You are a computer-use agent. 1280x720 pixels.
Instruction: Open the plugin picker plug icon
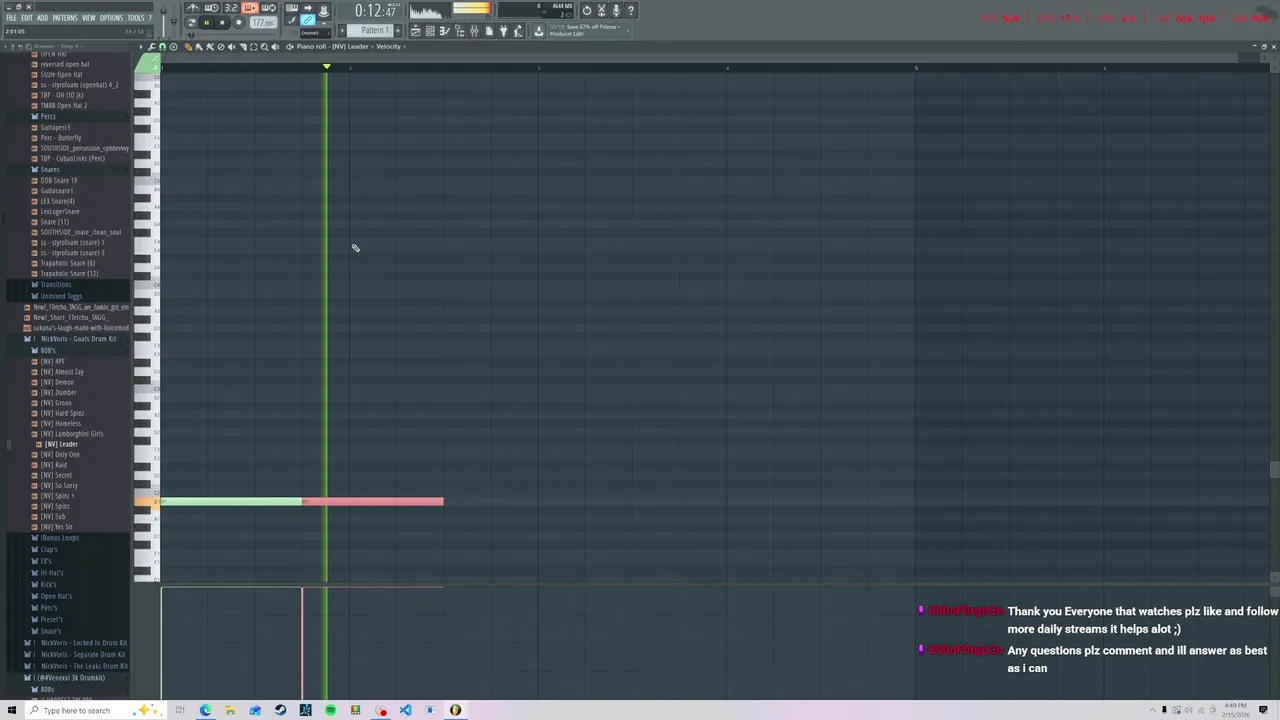coord(503,31)
